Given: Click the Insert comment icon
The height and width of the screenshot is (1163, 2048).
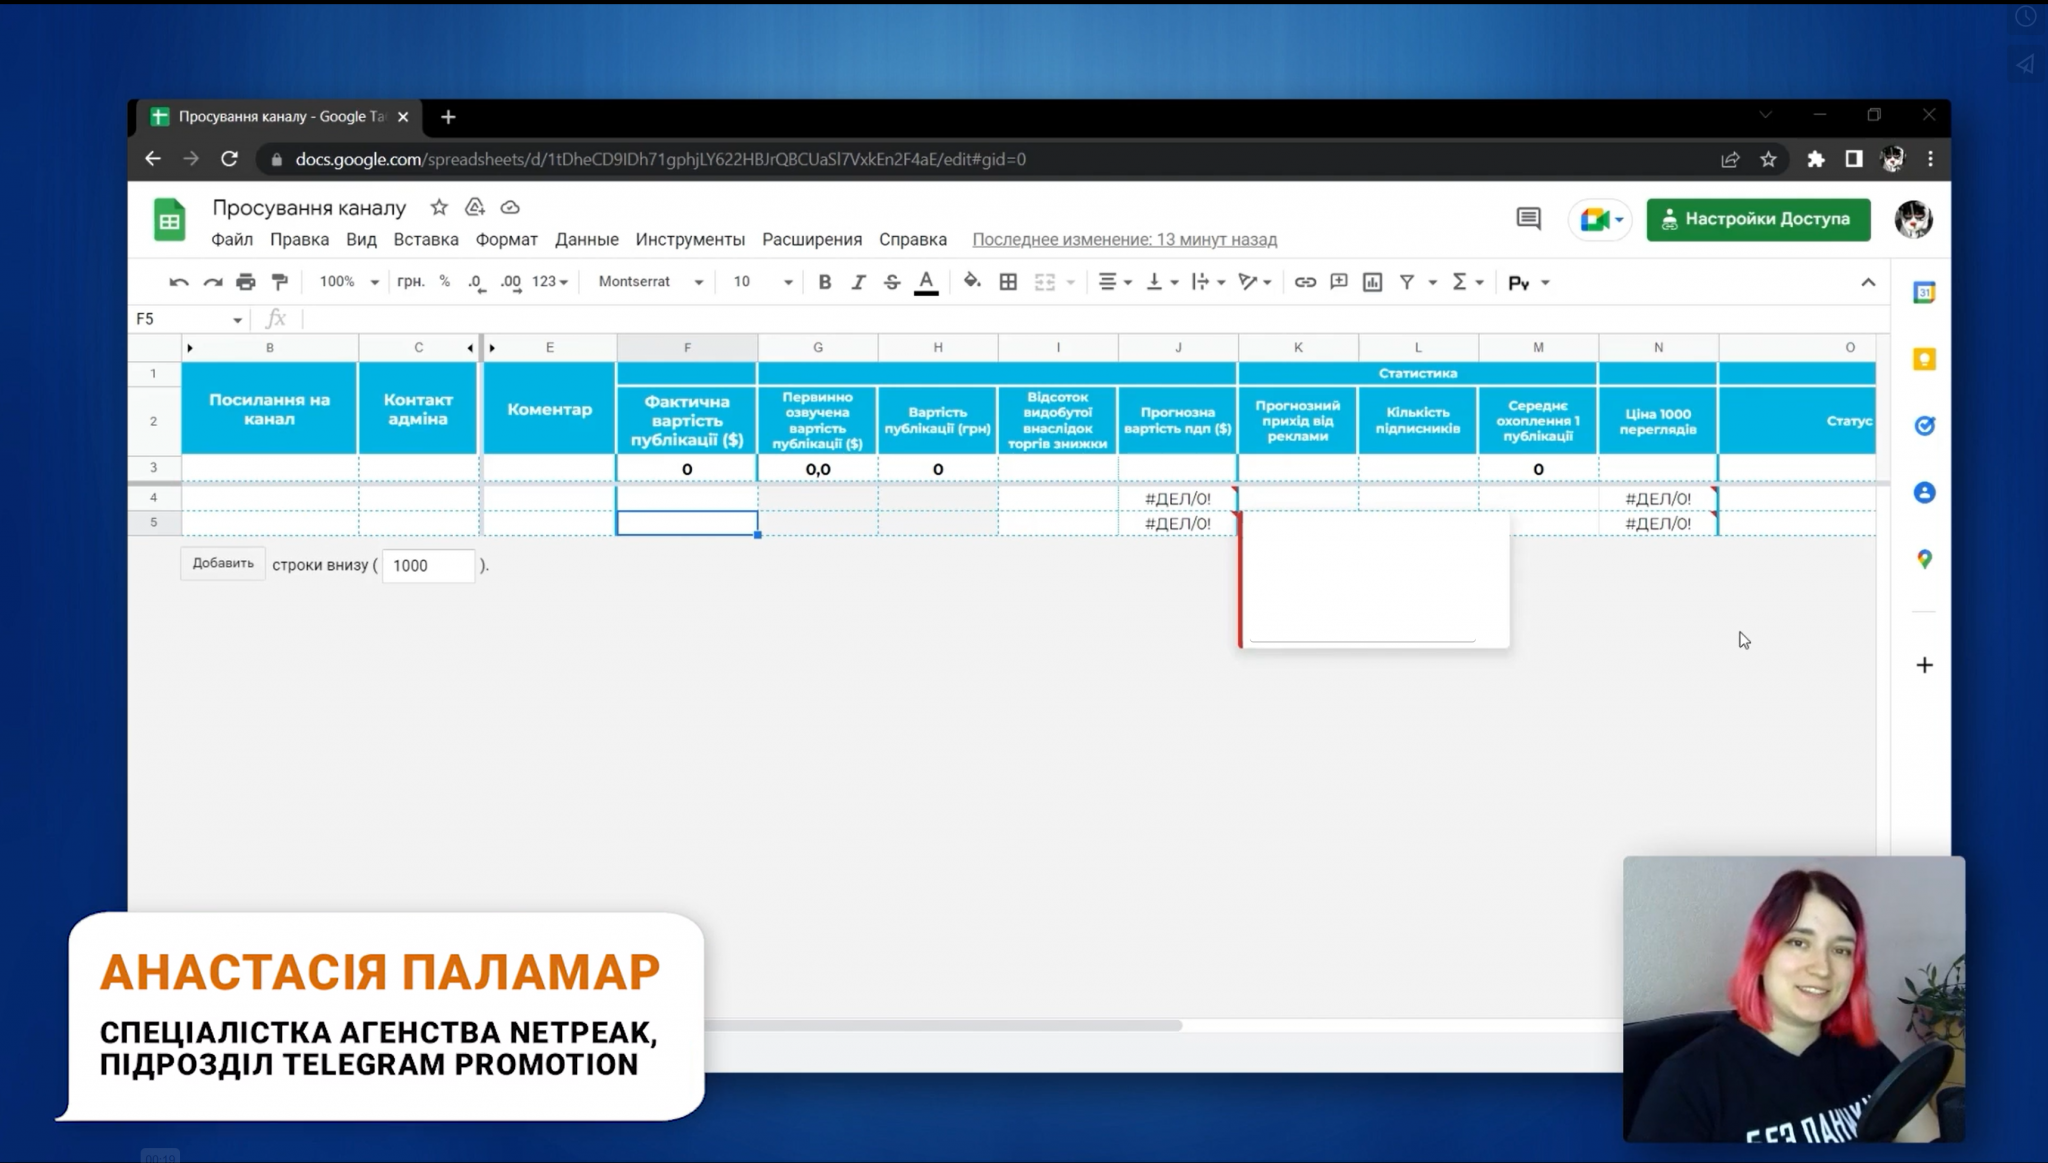Looking at the screenshot, I should (x=1339, y=282).
